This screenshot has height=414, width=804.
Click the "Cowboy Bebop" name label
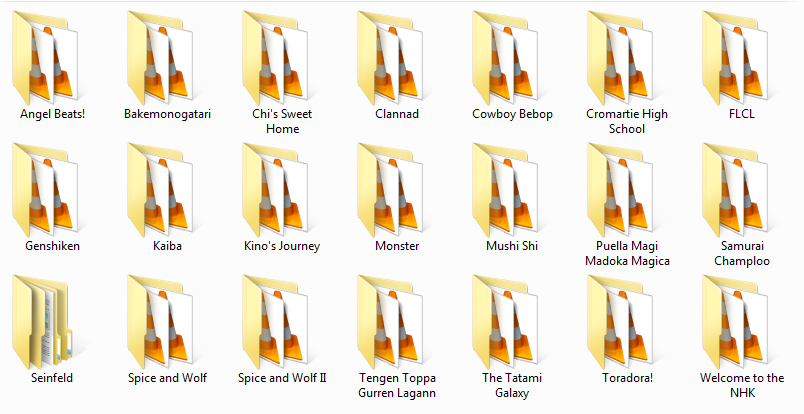click(512, 114)
